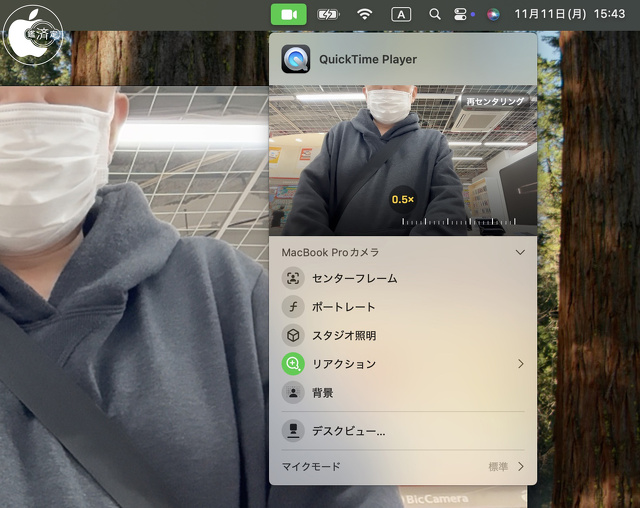Open the Wi-Fi status menu
The image size is (640, 508).
365,15
